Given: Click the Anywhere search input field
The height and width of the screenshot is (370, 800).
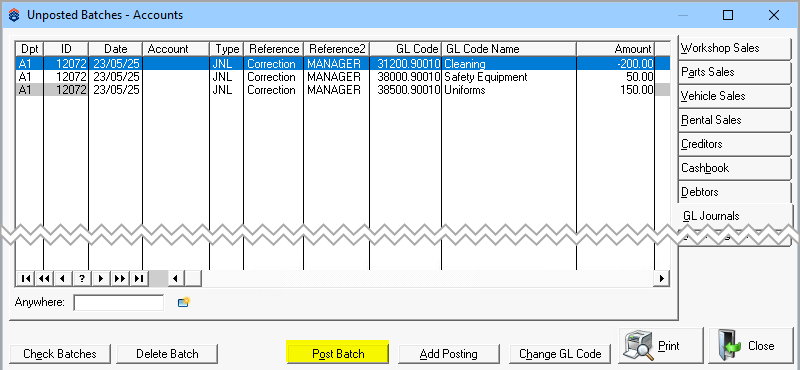Looking at the screenshot, I should pos(119,303).
